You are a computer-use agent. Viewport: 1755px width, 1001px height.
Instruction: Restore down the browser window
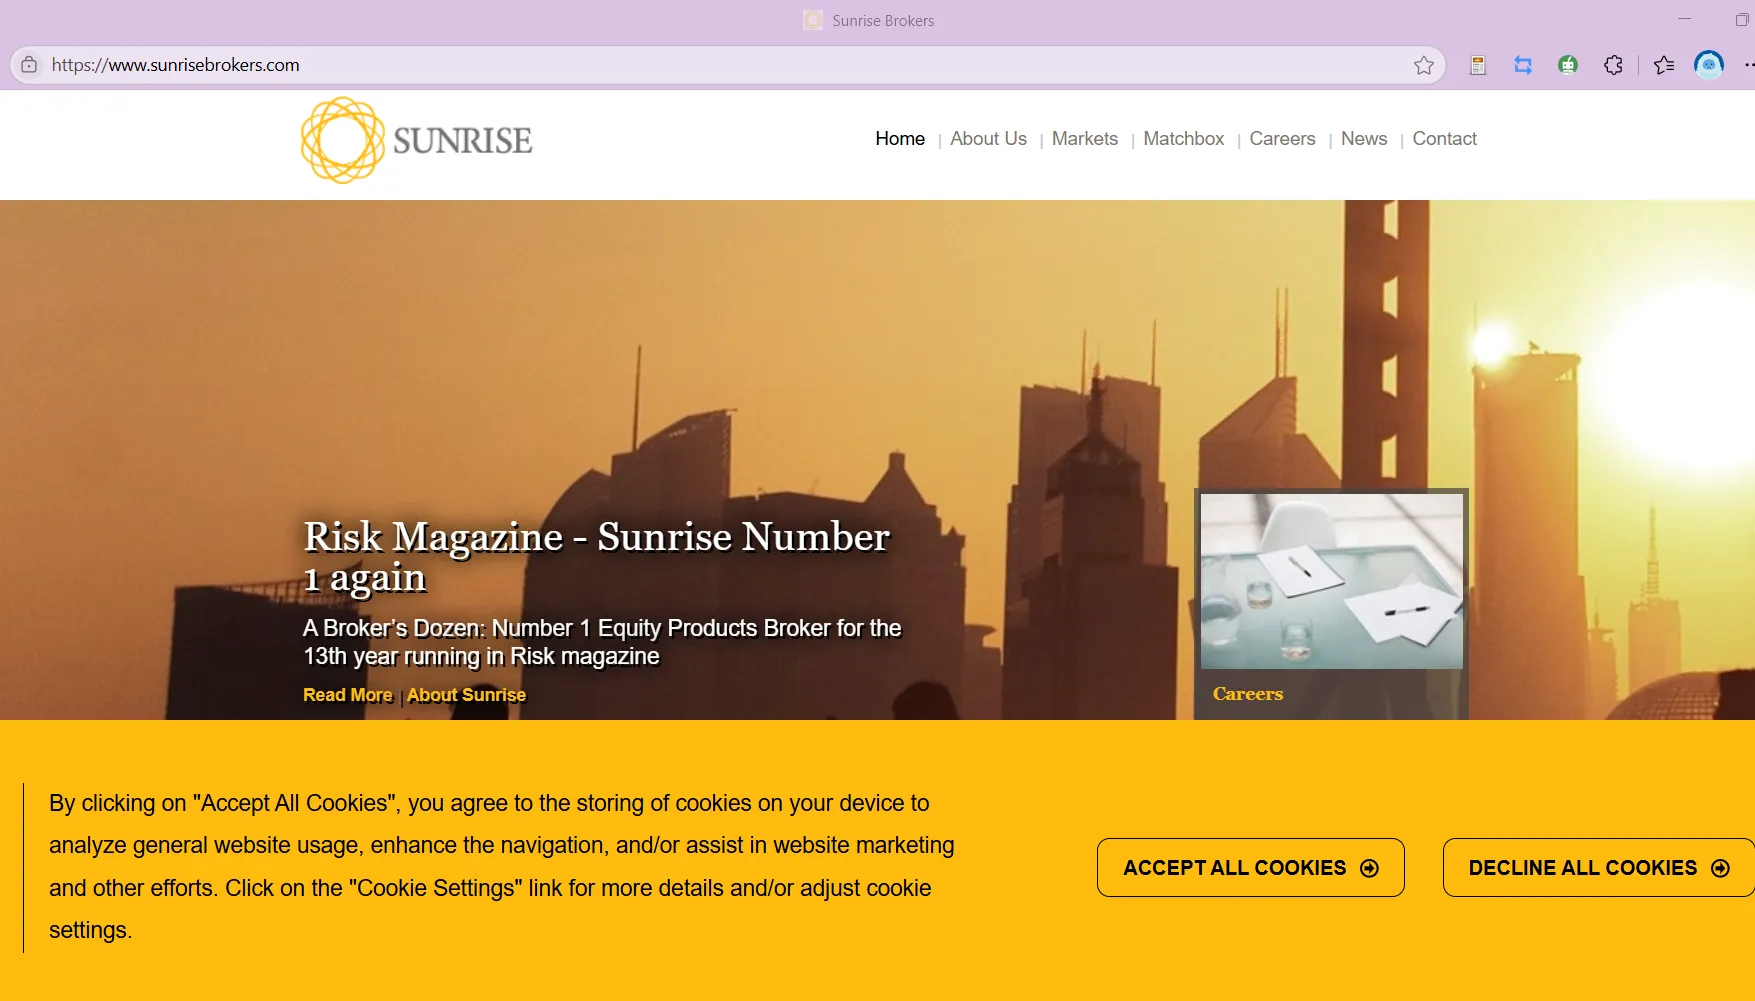[1741, 20]
